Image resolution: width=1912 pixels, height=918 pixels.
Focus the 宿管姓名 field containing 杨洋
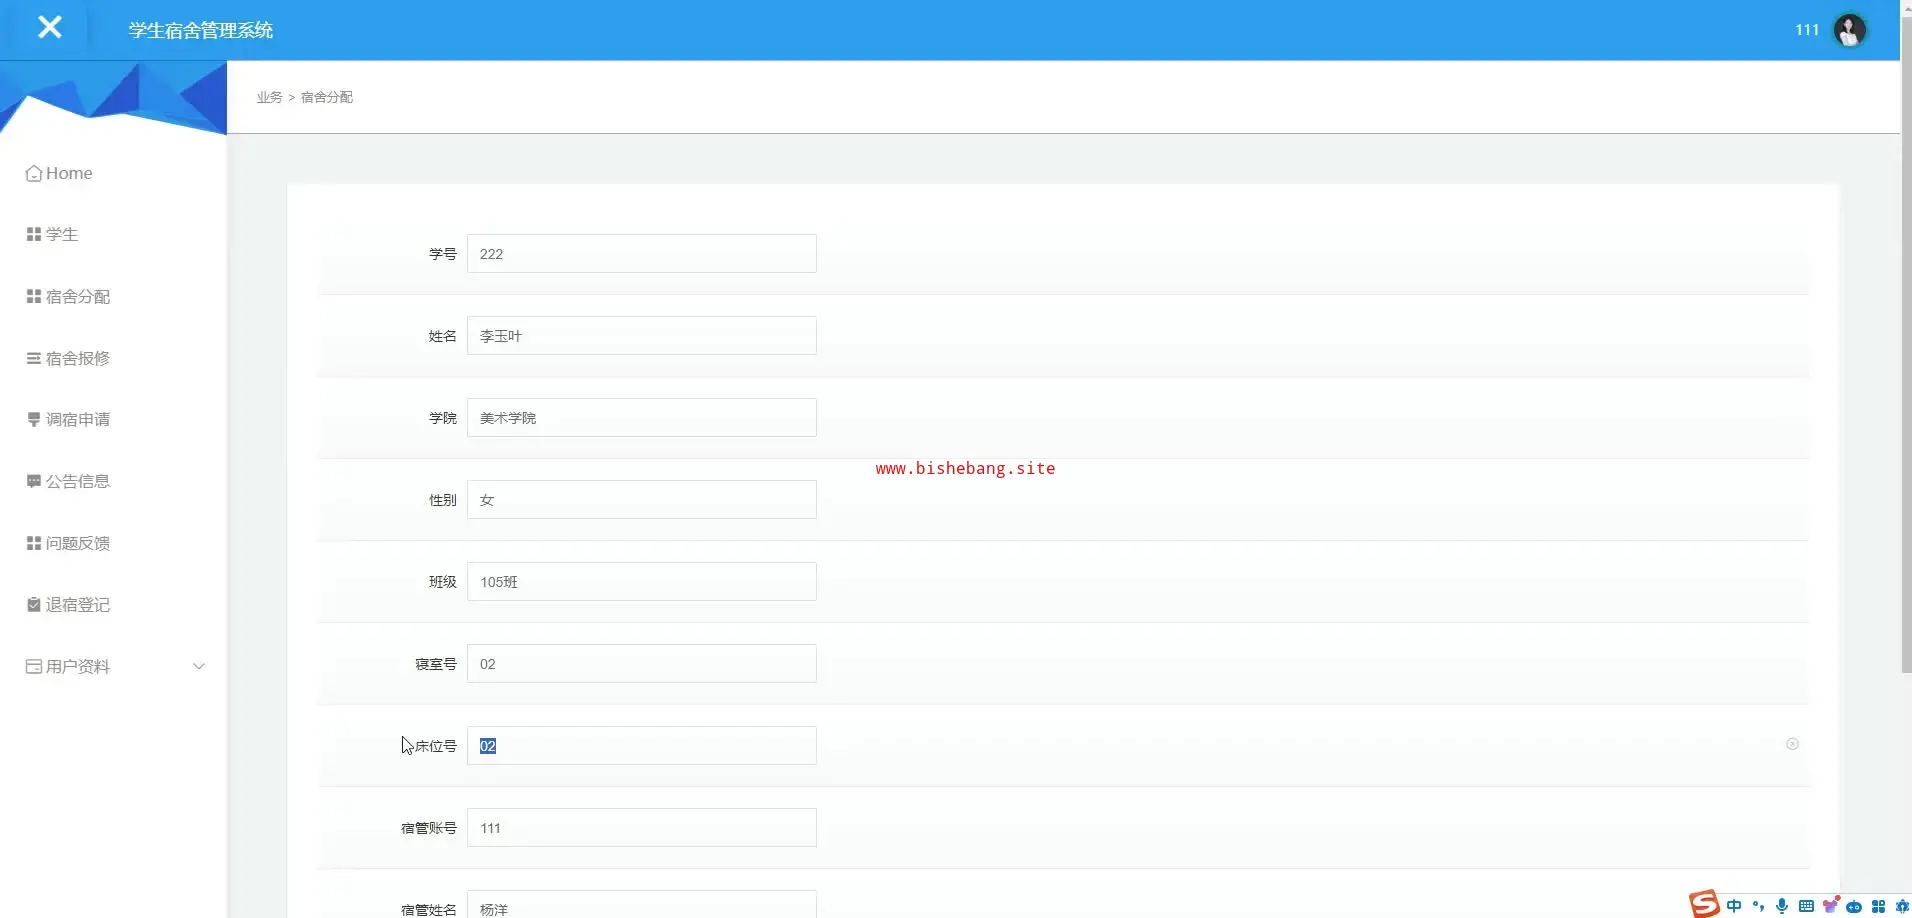[642, 904]
